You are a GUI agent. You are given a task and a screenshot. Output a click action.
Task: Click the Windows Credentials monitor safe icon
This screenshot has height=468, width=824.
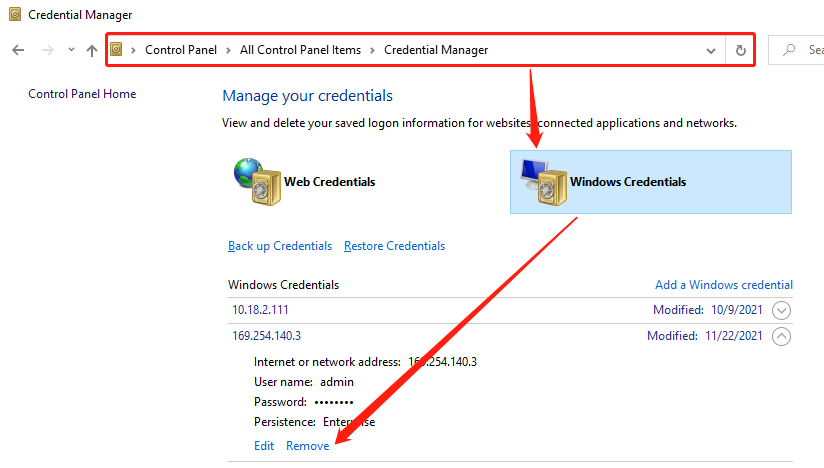(543, 181)
